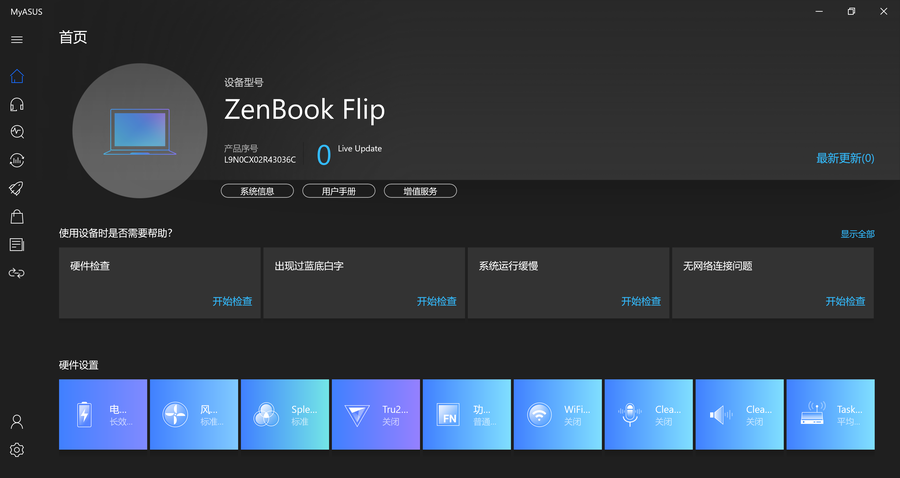Open the FN function key tile
900x478 pixels.
coord(466,414)
